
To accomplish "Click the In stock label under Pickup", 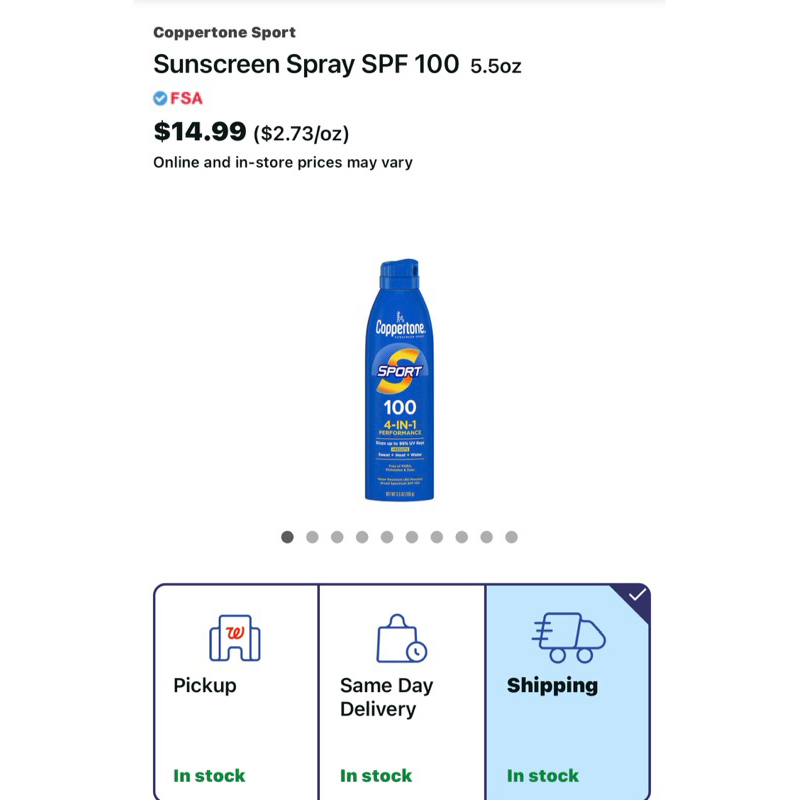I will (209, 776).
